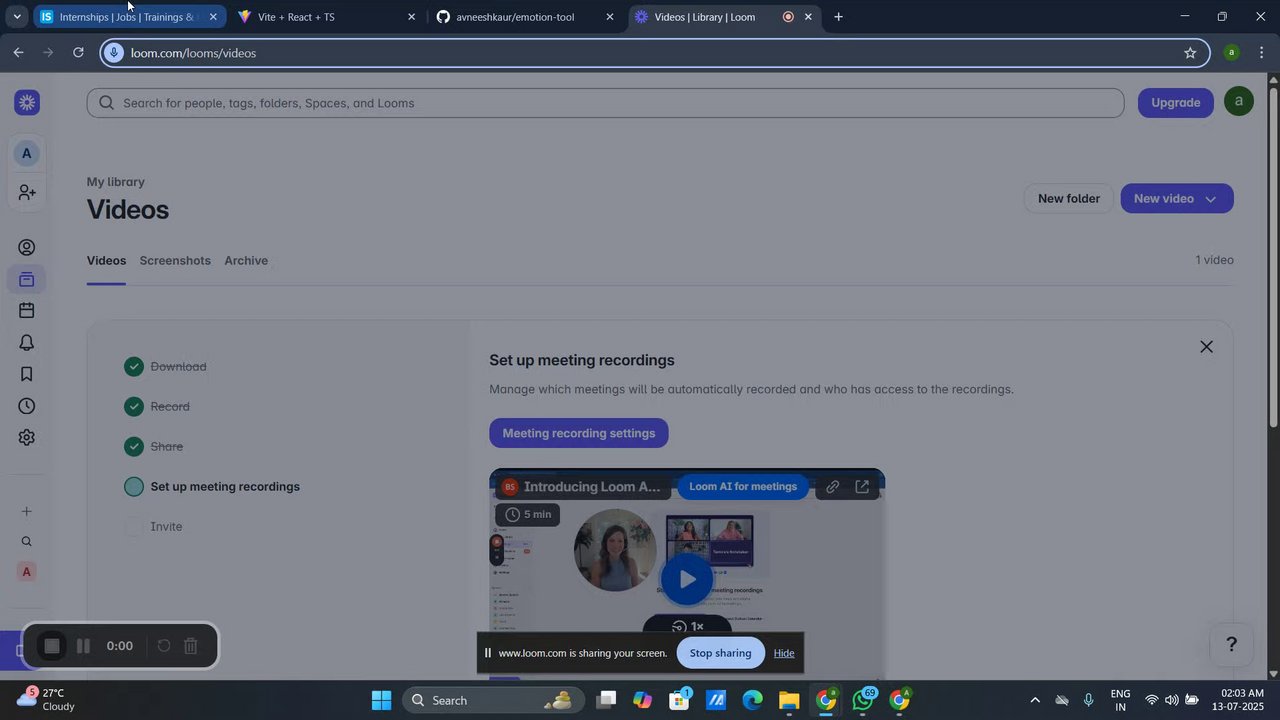
Task: Click the Hide link in sharing bar
Action: pyautogui.click(x=784, y=654)
